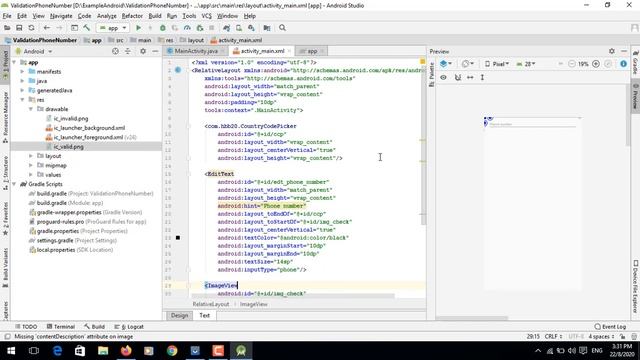The height and width of the screenshot is (360, 640).
Task: Open the File menu
Action: [x=7, y=16]
